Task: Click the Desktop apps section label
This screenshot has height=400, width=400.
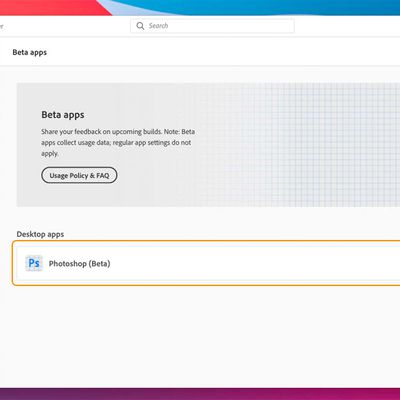Action: pyautogui.click(x=40, y=234)
